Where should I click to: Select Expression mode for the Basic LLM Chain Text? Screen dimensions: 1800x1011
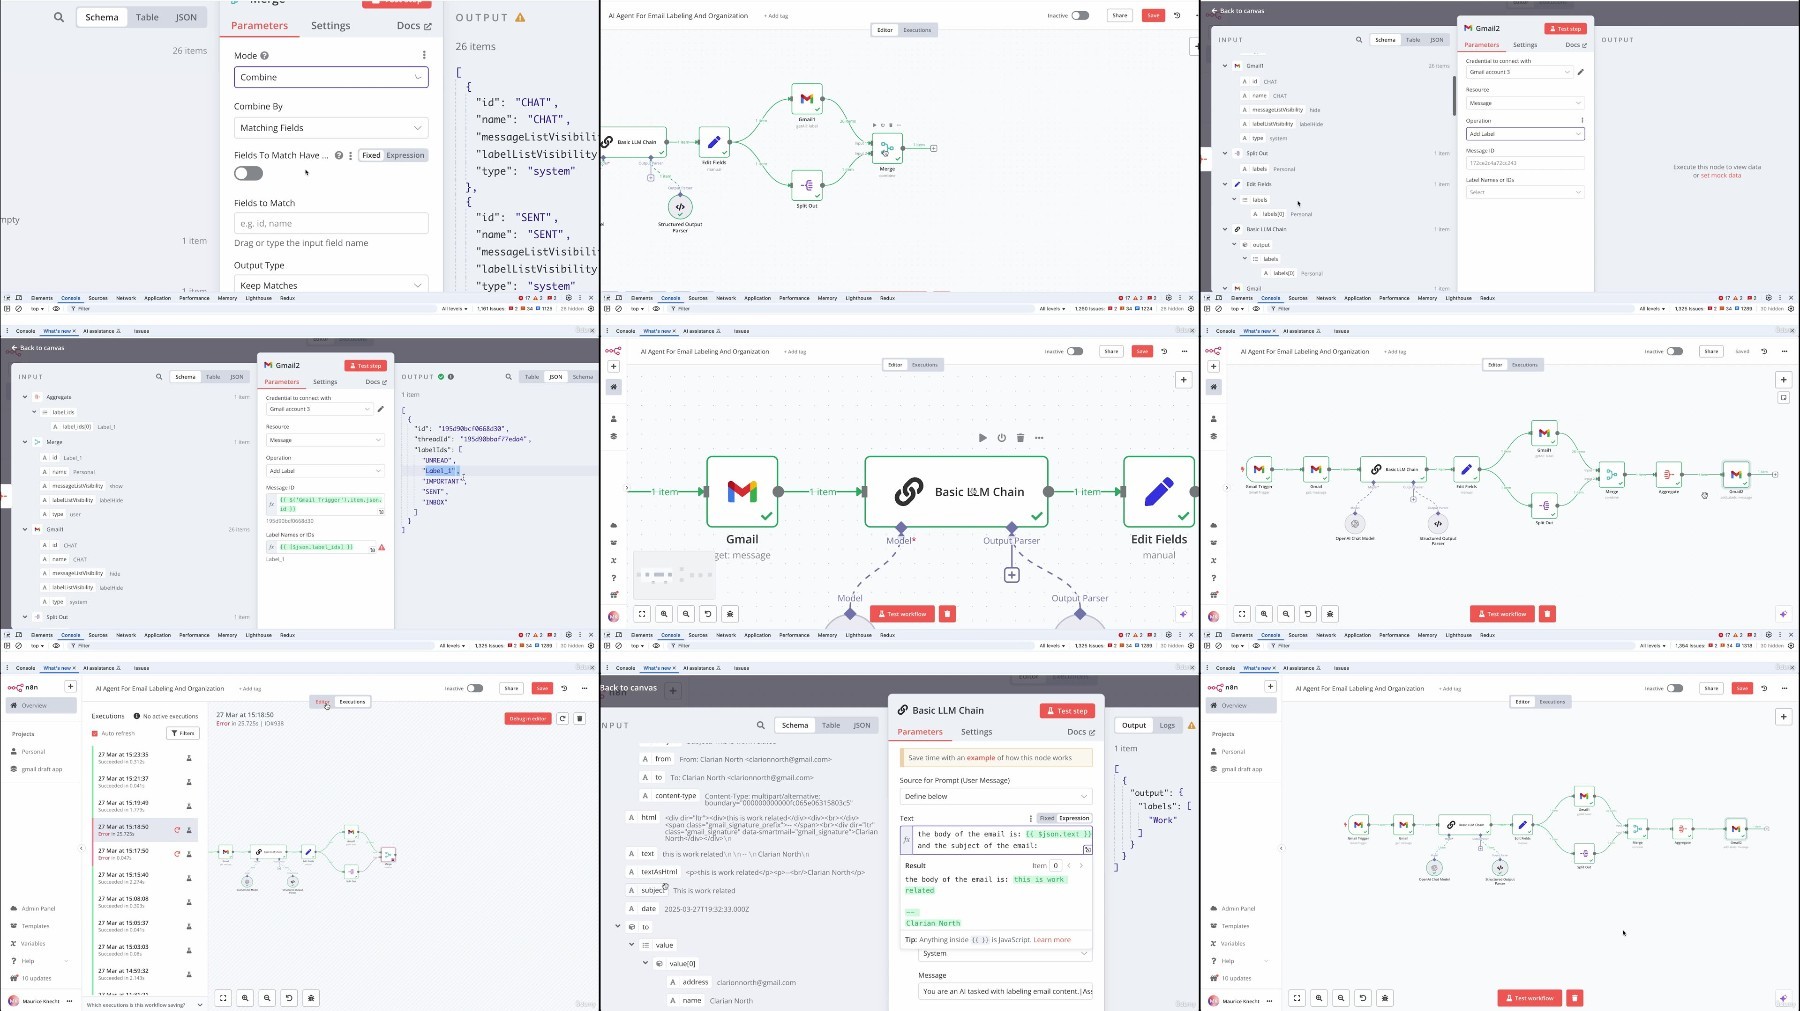click(x=1074, y=818)
